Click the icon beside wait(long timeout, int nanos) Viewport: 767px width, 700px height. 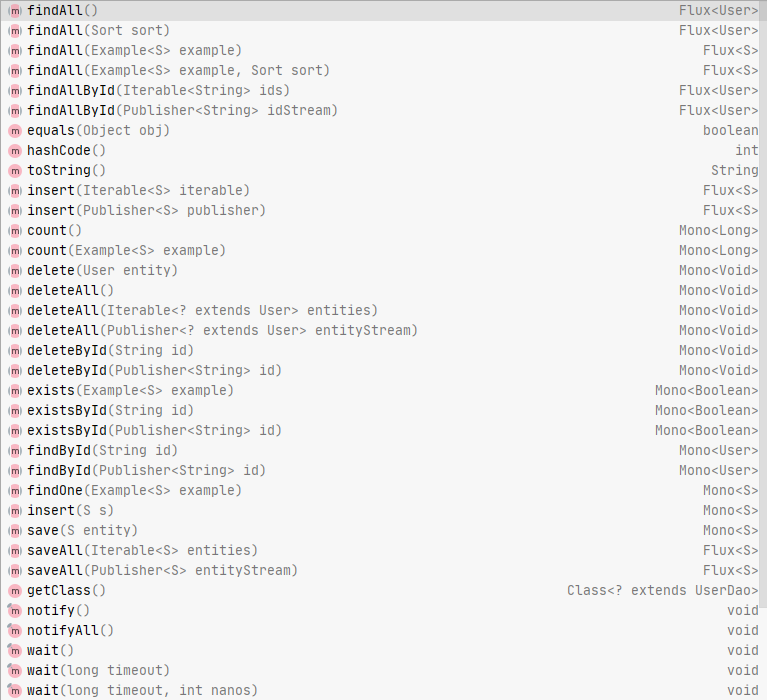[14, 690]
